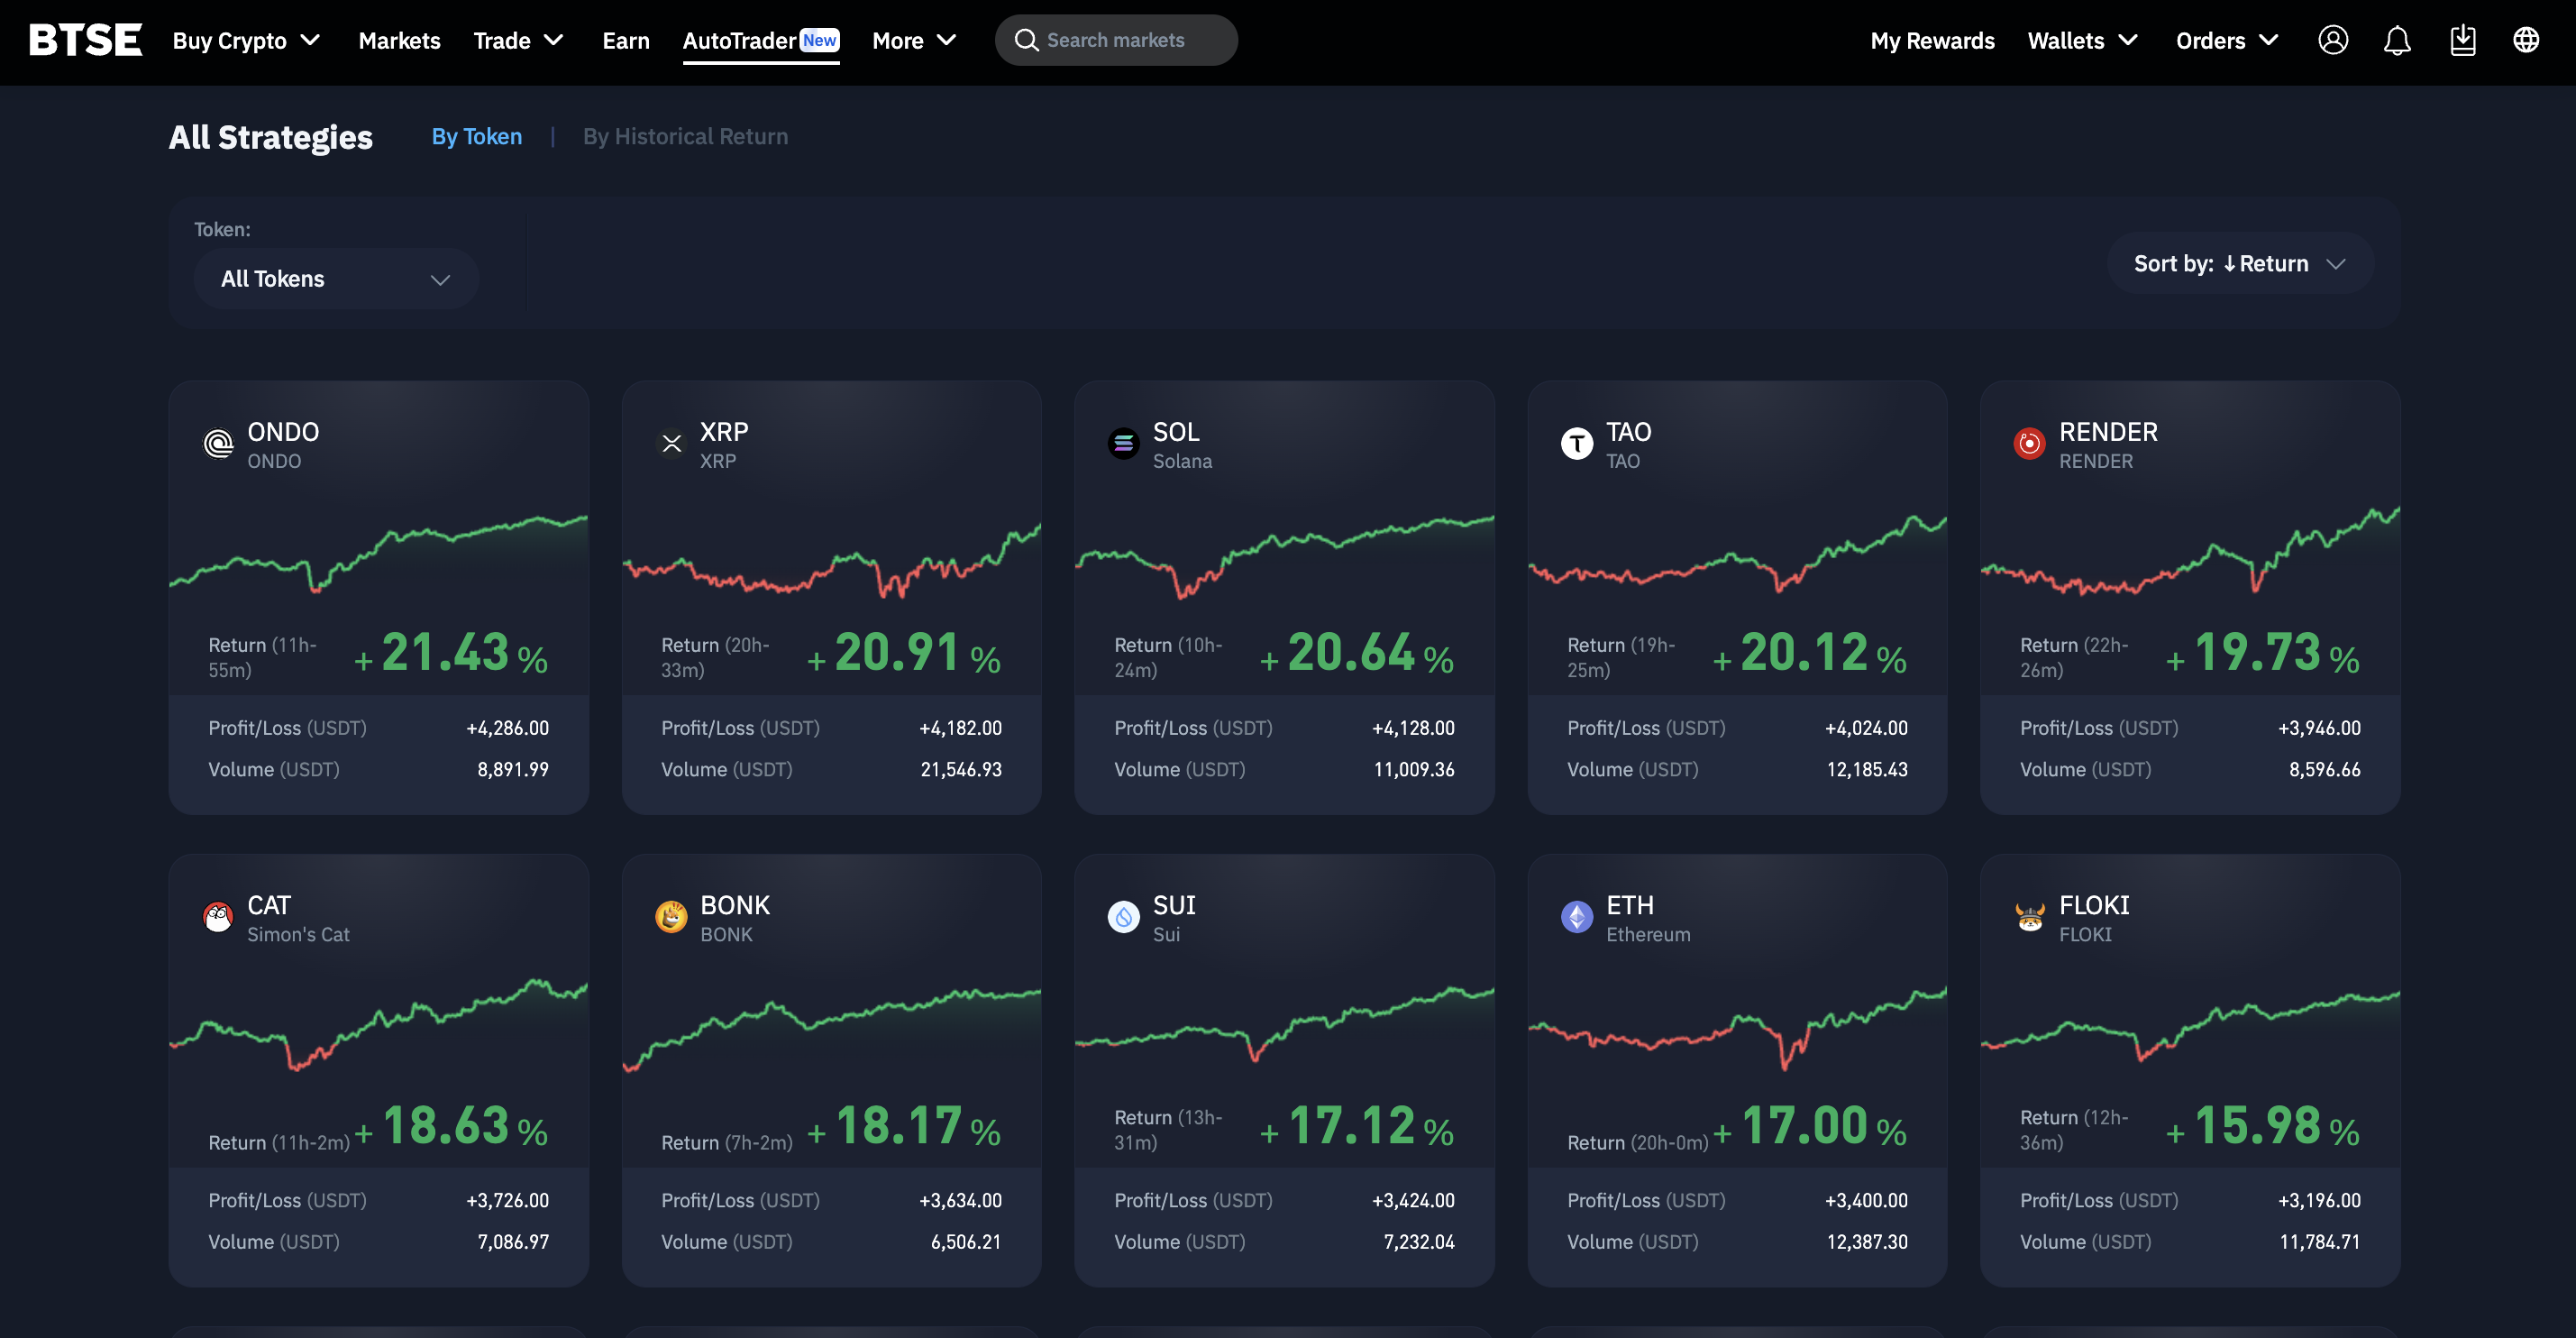Expand the Wallets menu
Viewport: 2576px width, 1338px height.
point(2082,41)
